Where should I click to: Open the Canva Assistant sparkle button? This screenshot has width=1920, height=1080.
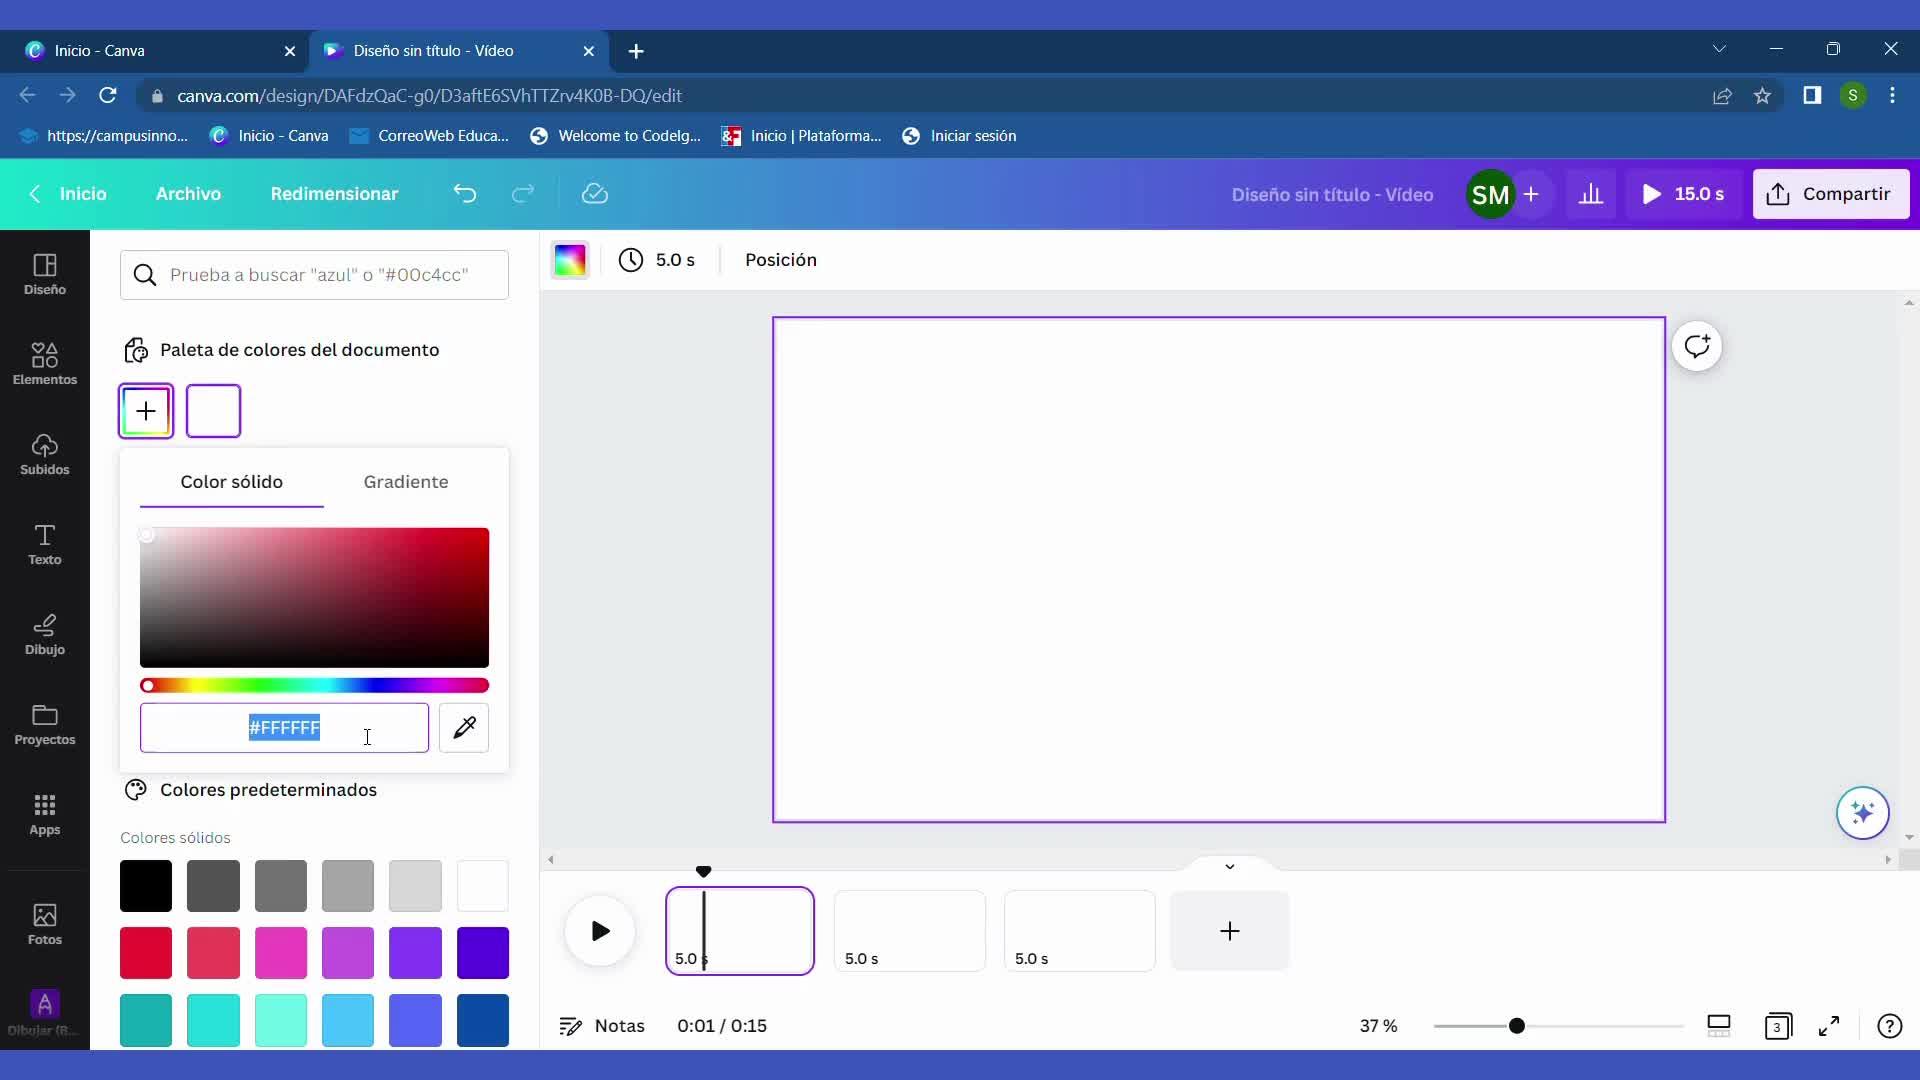click(1862, 812)
